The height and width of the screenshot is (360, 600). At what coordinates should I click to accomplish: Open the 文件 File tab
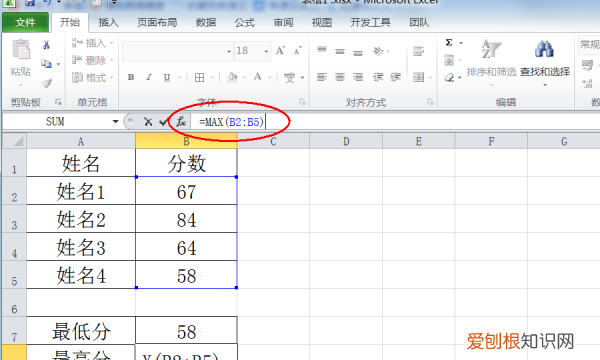pyautogui.click(x=26, y=22)
